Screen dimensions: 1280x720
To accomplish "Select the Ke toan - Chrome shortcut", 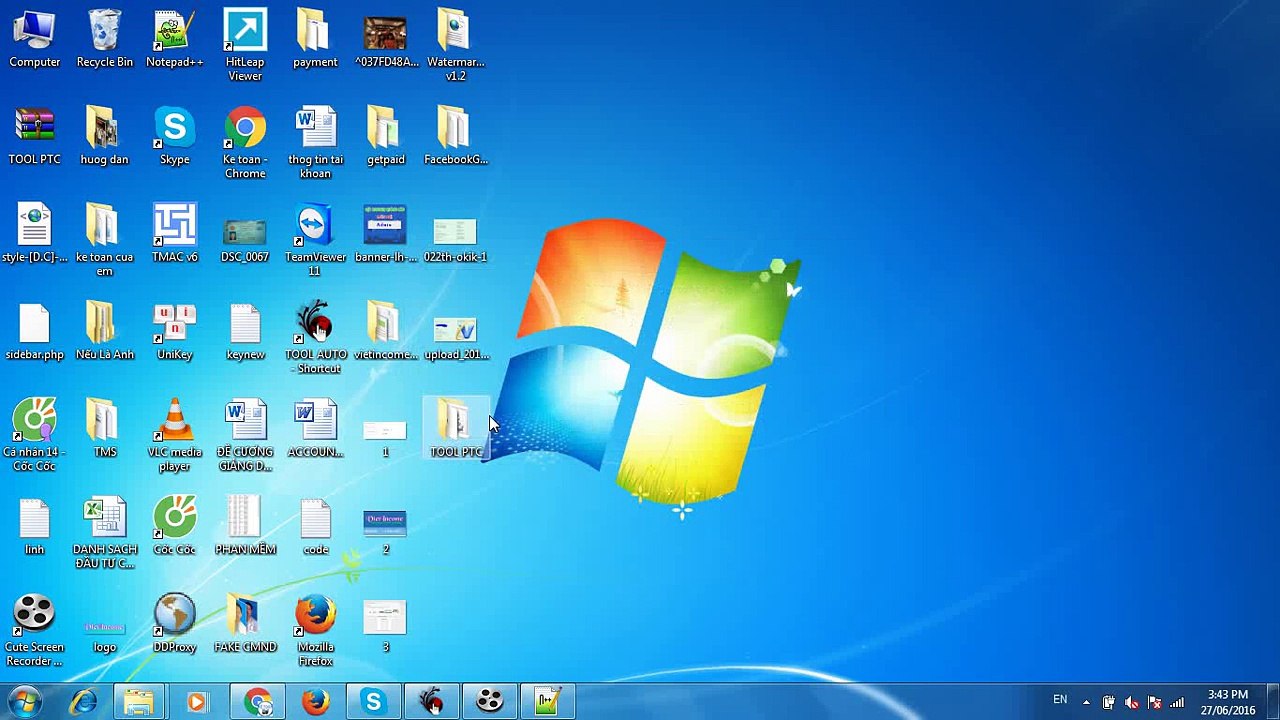I will click(x=245, y=143).
